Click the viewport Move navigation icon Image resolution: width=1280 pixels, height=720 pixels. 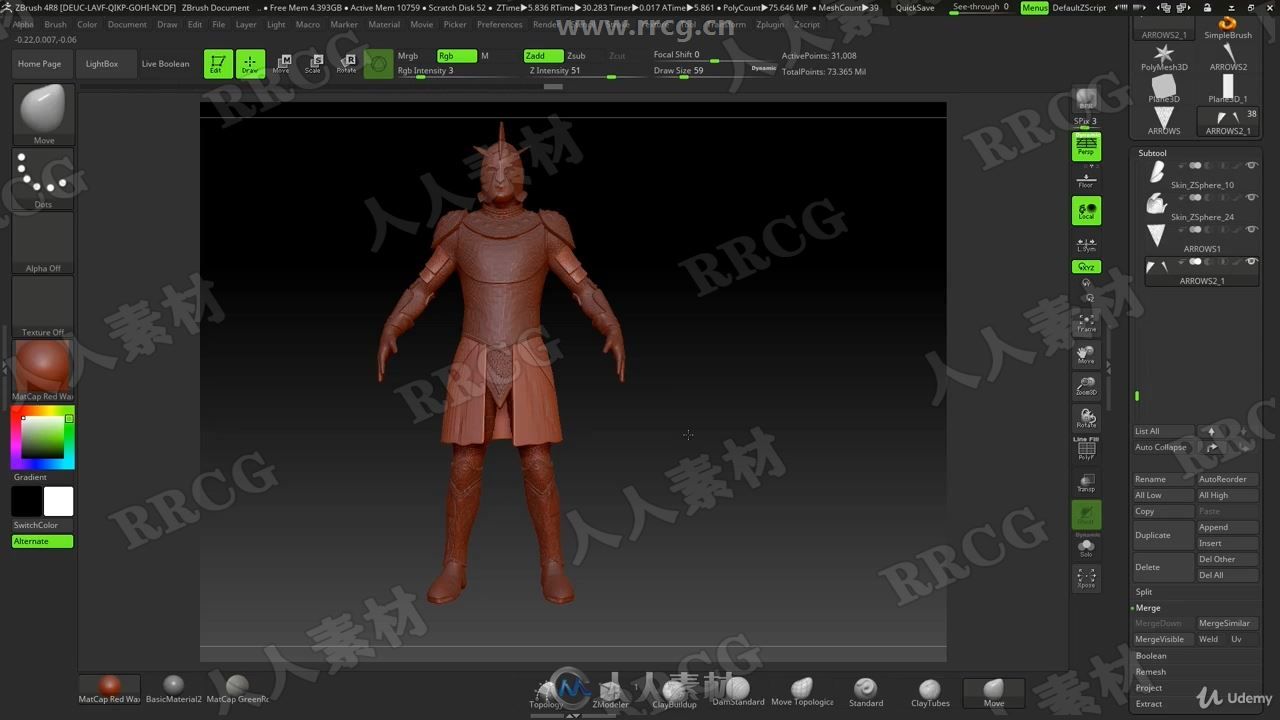pyautogui.click(x=1086, y=354)
